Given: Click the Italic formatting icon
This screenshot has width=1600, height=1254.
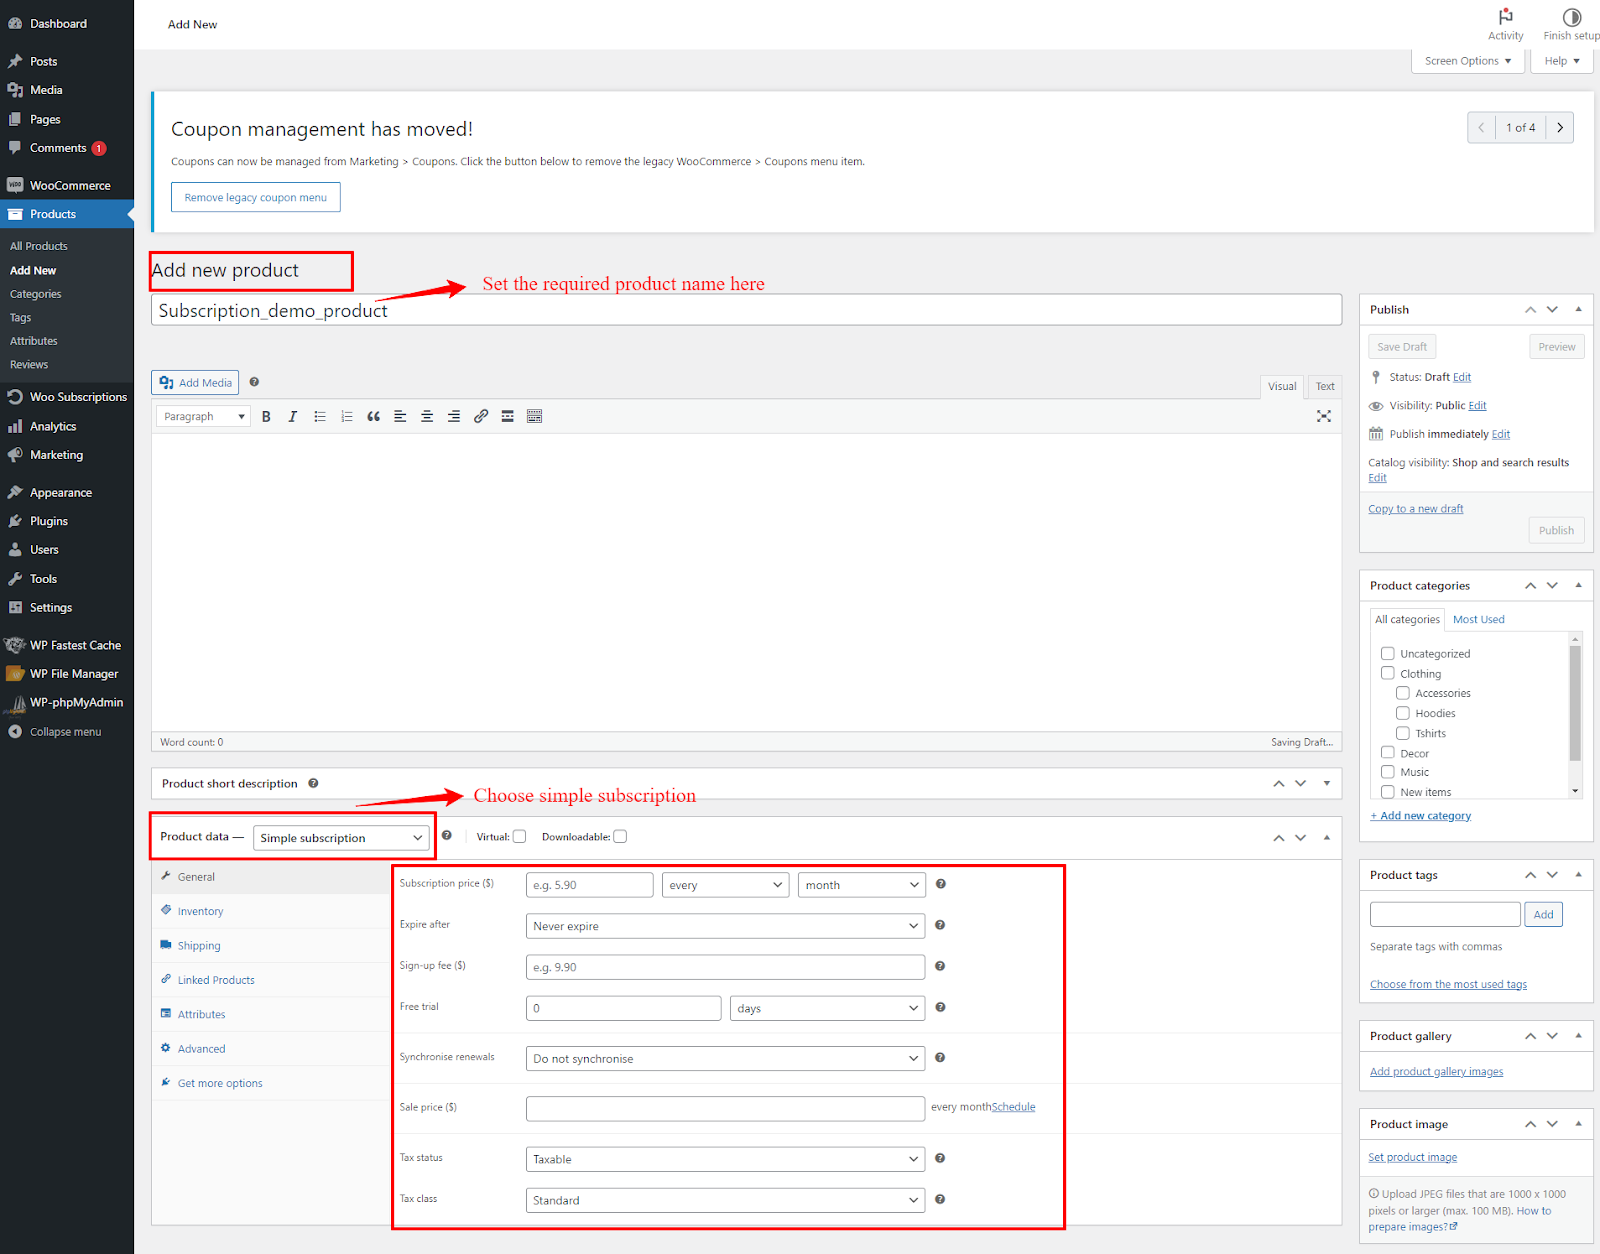Looking at the screenshot, I should tap(293, 416).
